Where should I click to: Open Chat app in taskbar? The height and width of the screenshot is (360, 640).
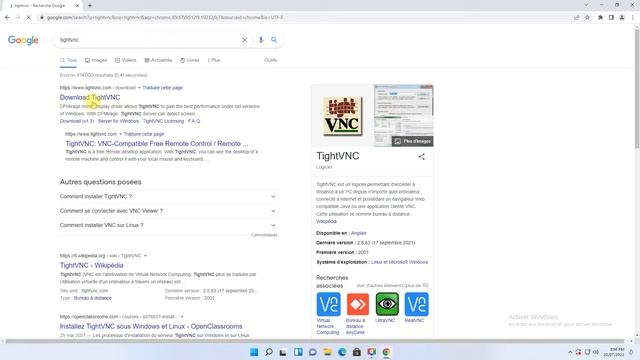(313, 352)
